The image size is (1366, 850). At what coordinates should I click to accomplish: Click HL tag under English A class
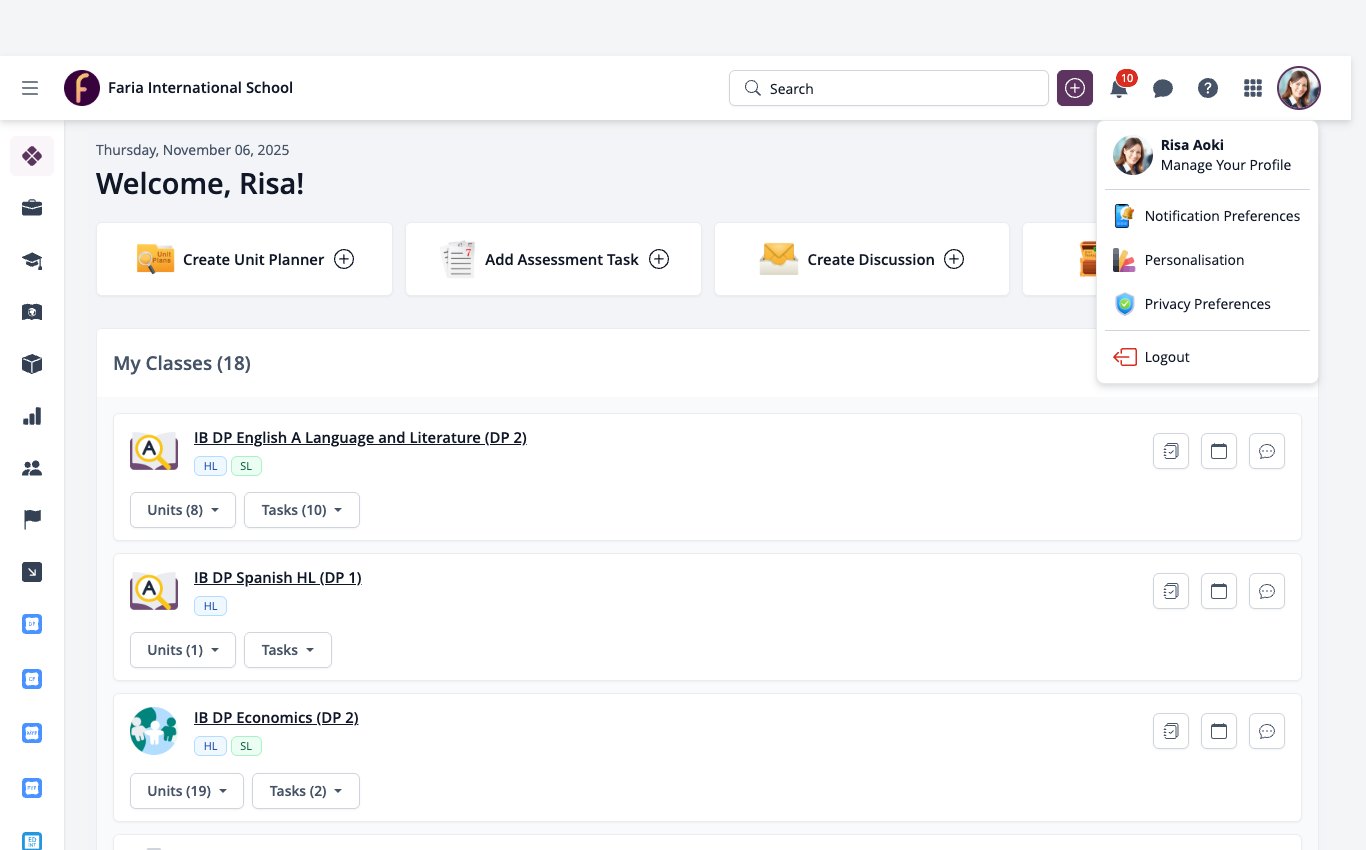(x=210, y=466)
